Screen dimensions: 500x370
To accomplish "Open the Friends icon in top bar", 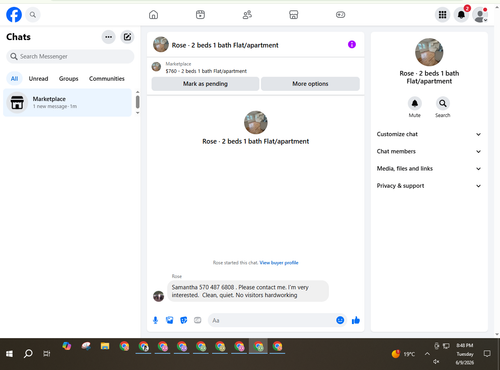I will pos(247,15).
